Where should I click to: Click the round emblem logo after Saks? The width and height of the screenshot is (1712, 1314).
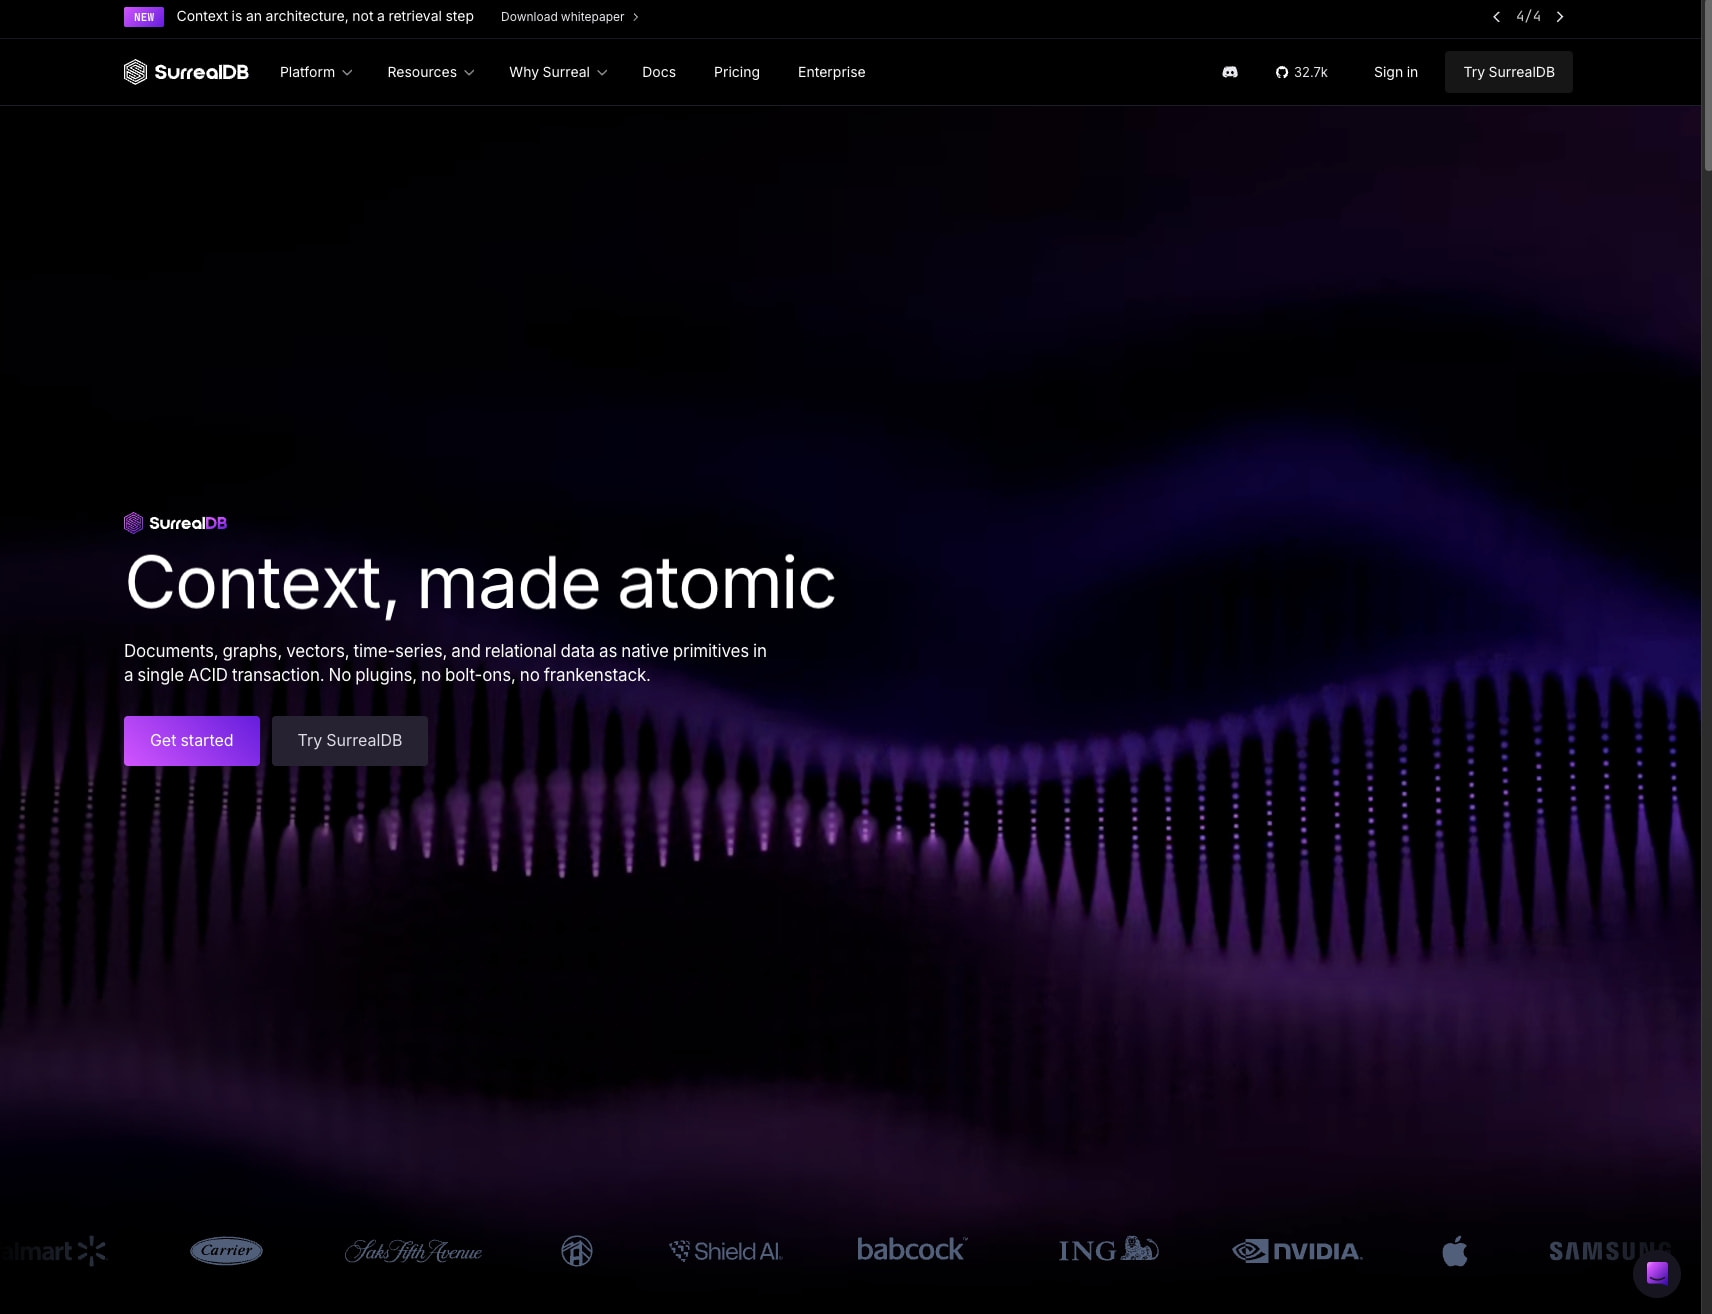pos(576,1251)
